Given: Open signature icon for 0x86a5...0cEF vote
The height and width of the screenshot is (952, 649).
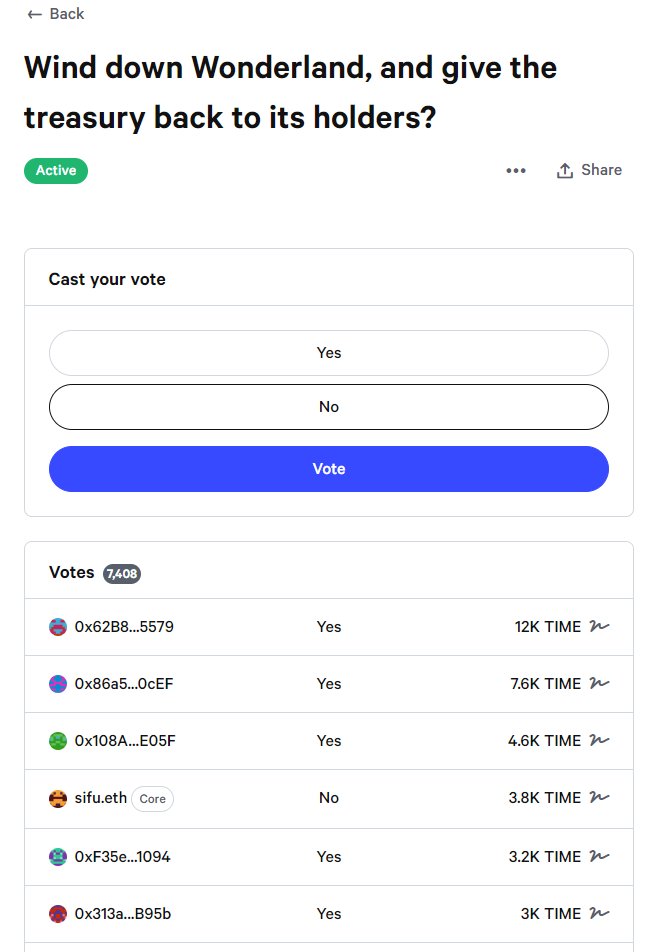Looking at the screenshot, I should (600, 684).
